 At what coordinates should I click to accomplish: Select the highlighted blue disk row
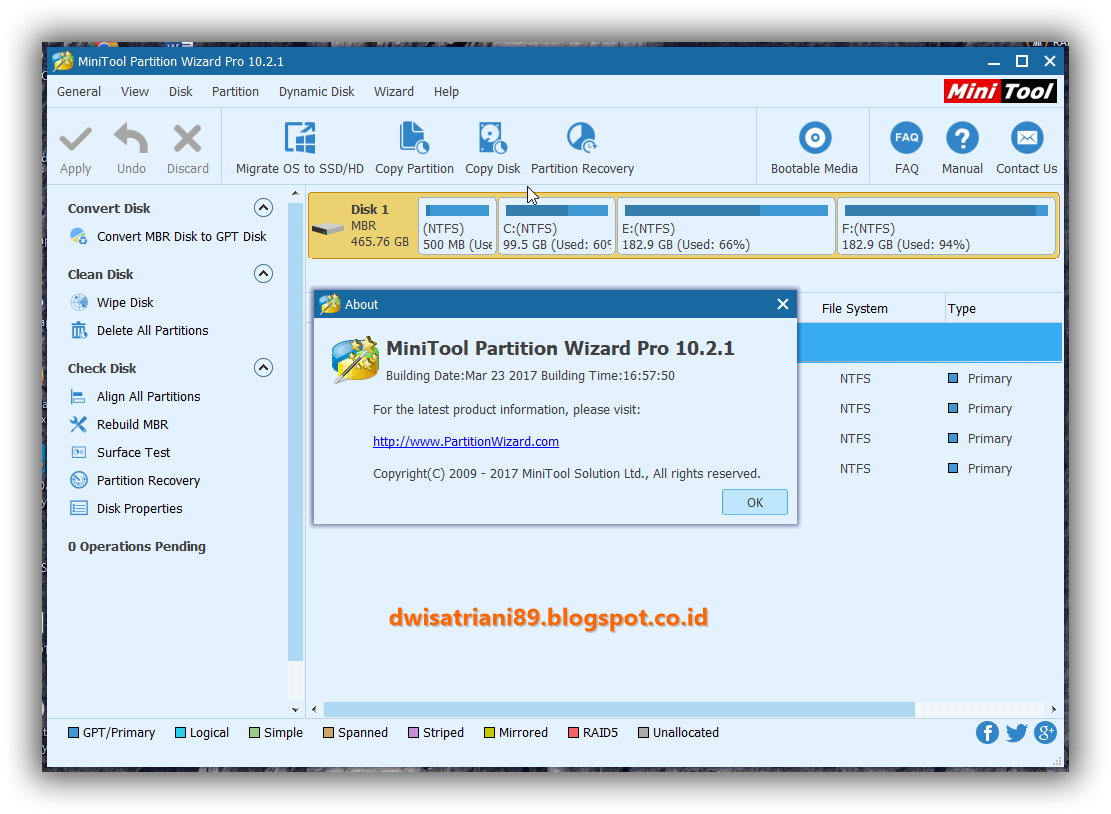[x=930, y=343]
